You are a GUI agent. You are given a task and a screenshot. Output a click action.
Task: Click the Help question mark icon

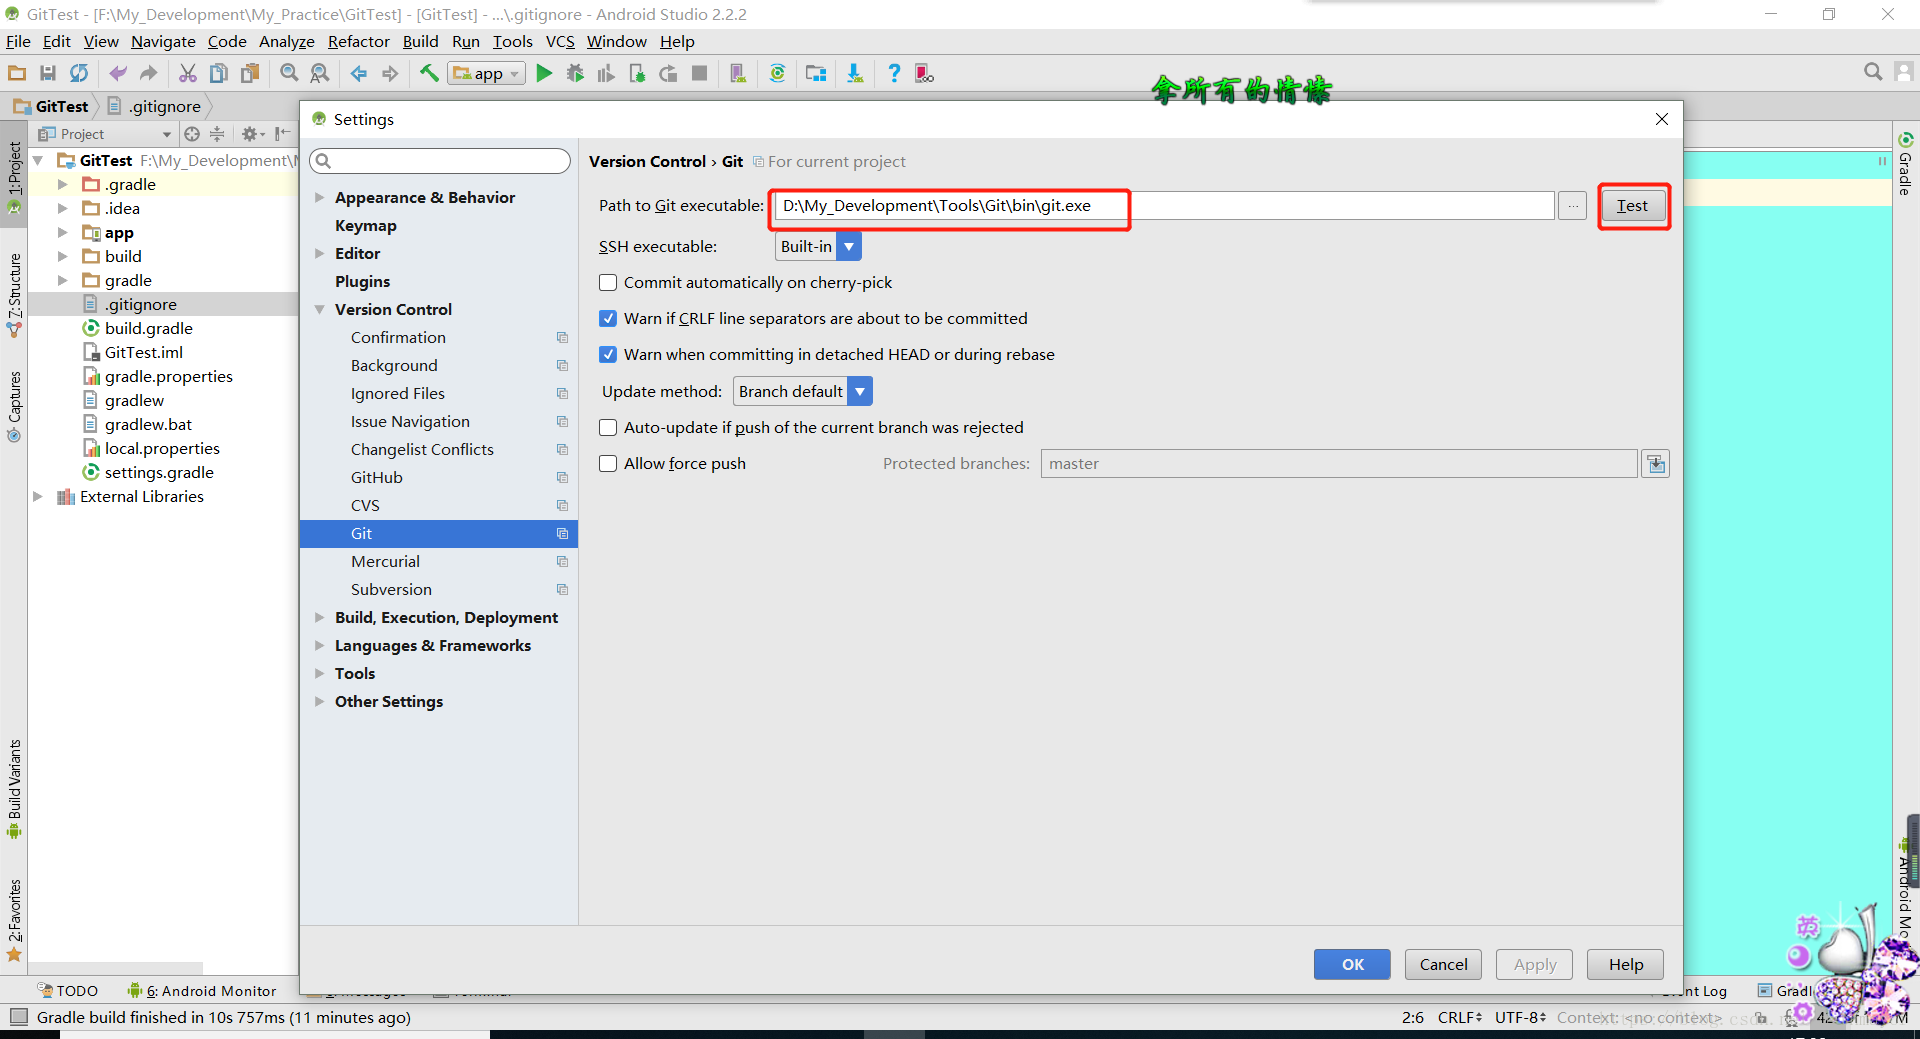pos(894,73)
